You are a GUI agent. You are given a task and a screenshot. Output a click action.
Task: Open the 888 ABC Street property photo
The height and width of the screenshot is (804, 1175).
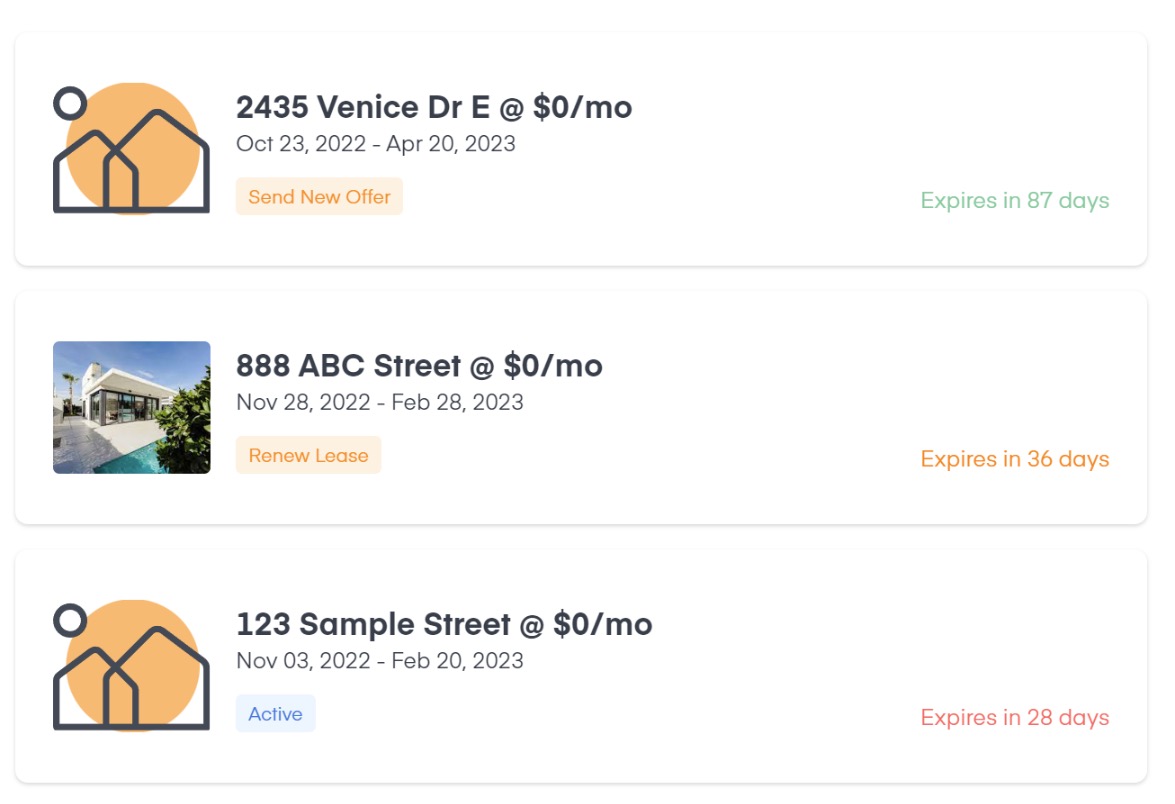tap(131, 407)
